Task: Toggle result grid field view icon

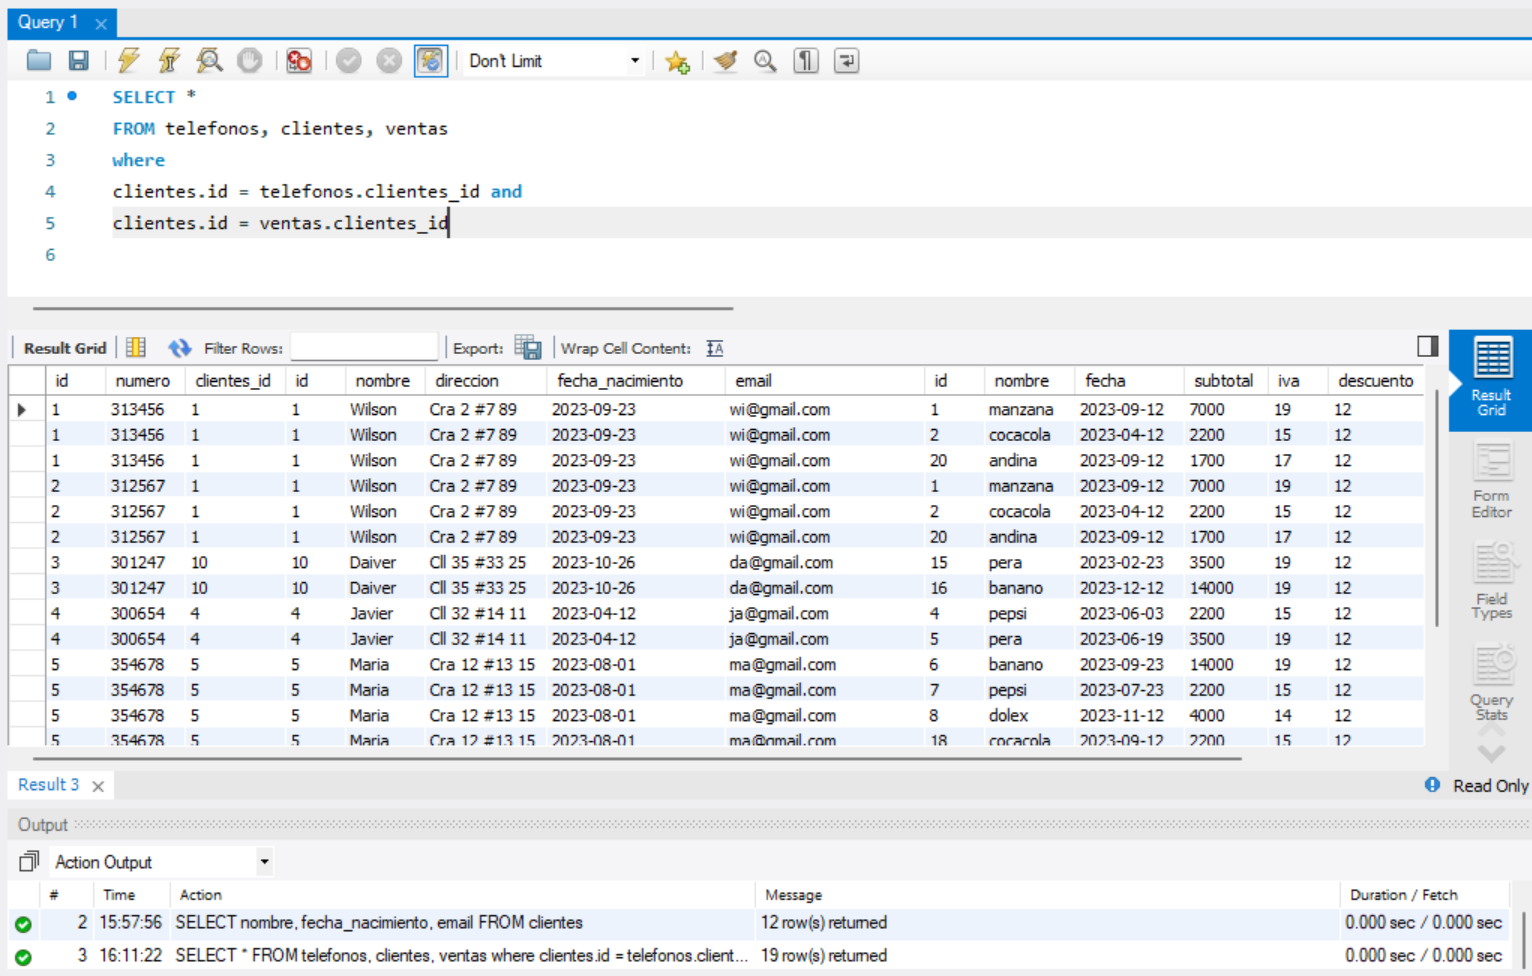Action: click(136, 347)
